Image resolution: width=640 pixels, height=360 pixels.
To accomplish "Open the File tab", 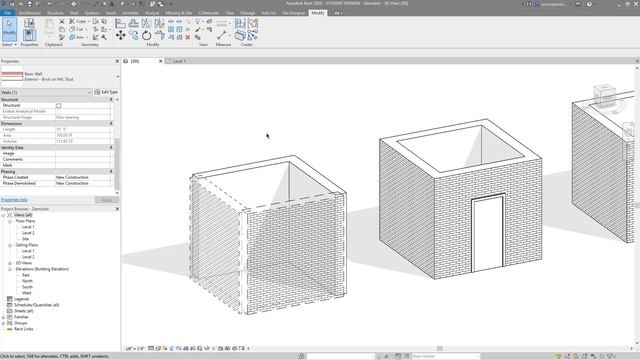I will [x=7, y=13].
